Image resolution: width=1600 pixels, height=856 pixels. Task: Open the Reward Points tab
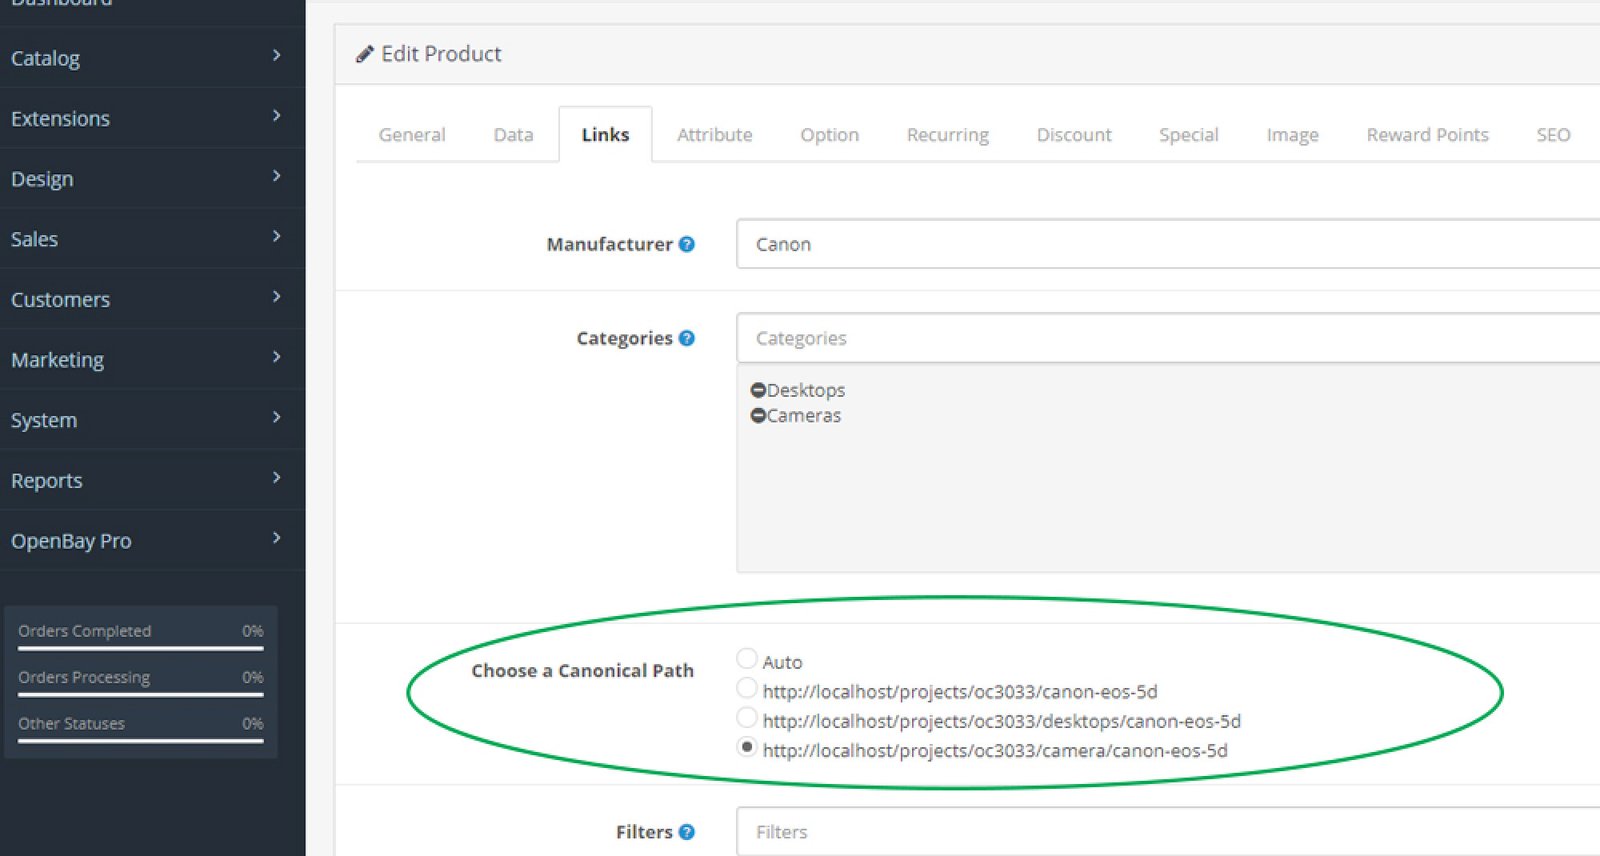pyautogui.click(x=1427, y=135)
